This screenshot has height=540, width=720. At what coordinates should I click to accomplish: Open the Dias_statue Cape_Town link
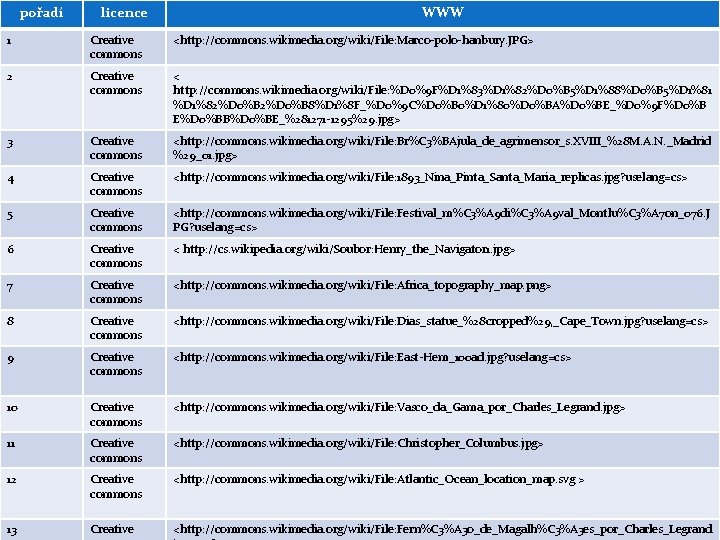coord(441,321)
